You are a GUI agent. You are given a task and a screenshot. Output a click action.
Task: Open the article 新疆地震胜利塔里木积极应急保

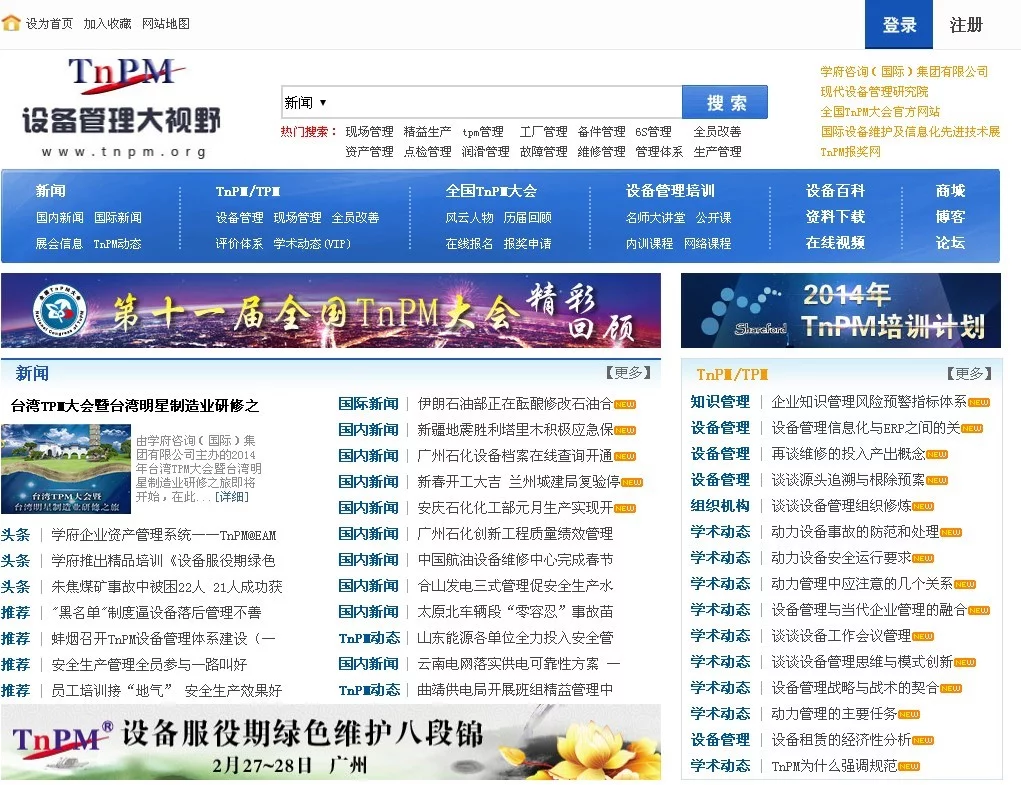[x=515, y=430]
